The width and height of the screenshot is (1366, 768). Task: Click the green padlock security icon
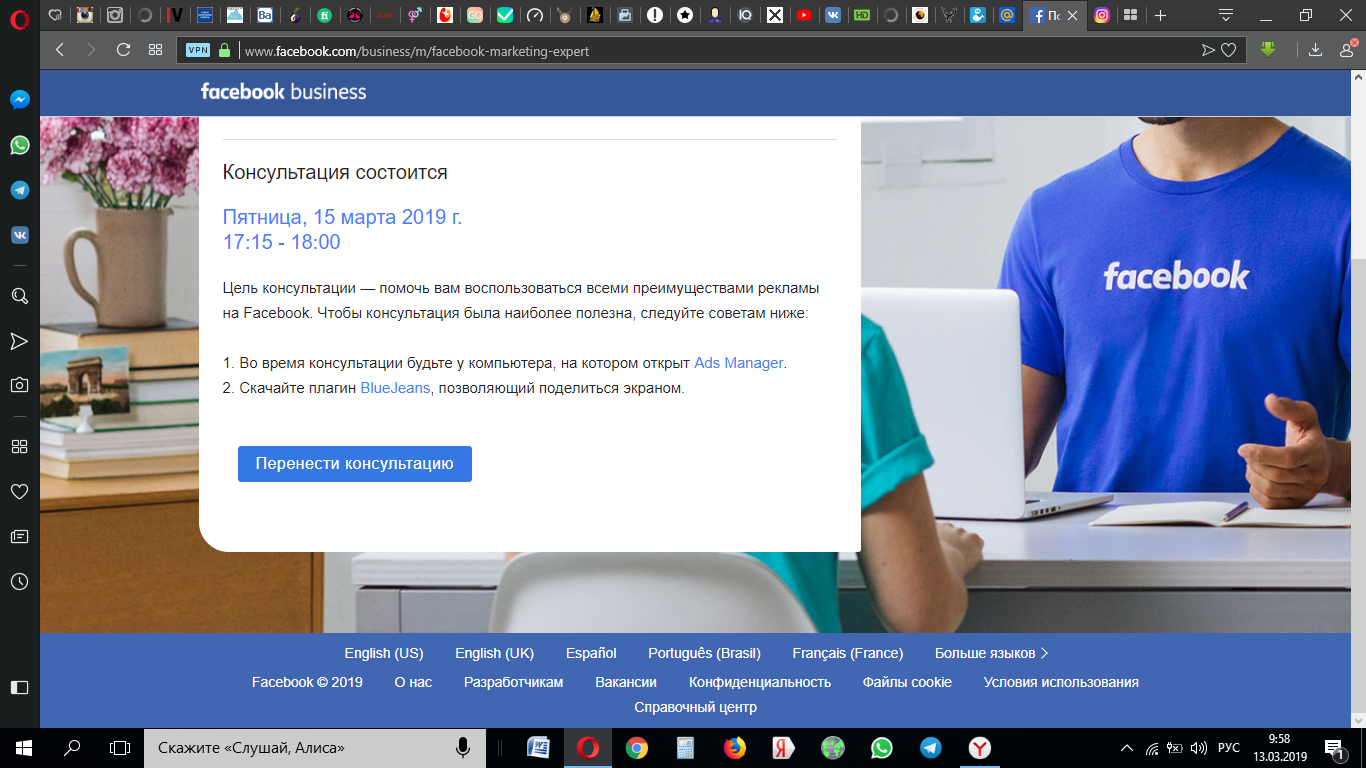(x=224, y=50)
